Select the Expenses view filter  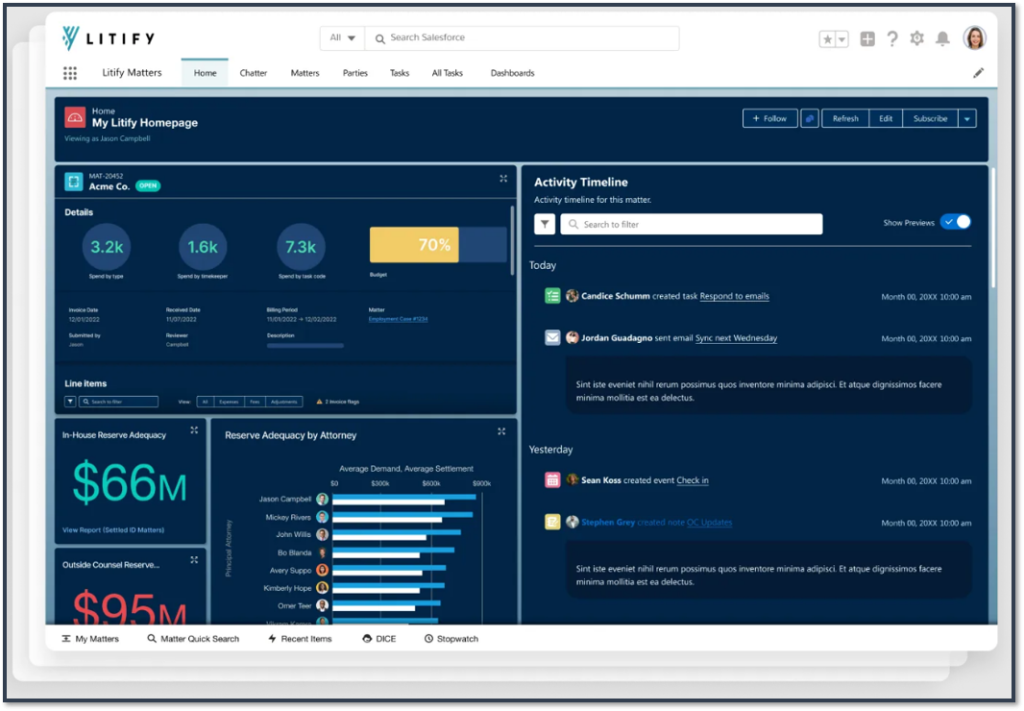(229, 402)
